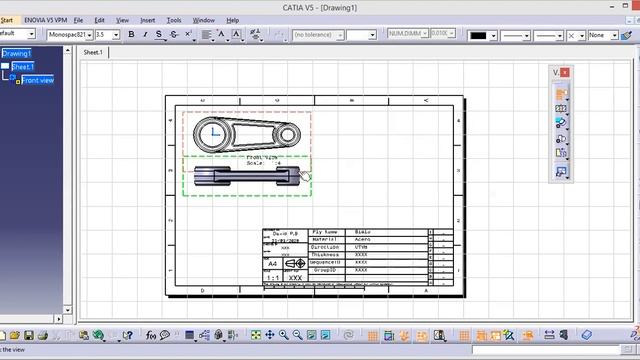
Task: Click the anchor point text icon
Action: [221, 35]
